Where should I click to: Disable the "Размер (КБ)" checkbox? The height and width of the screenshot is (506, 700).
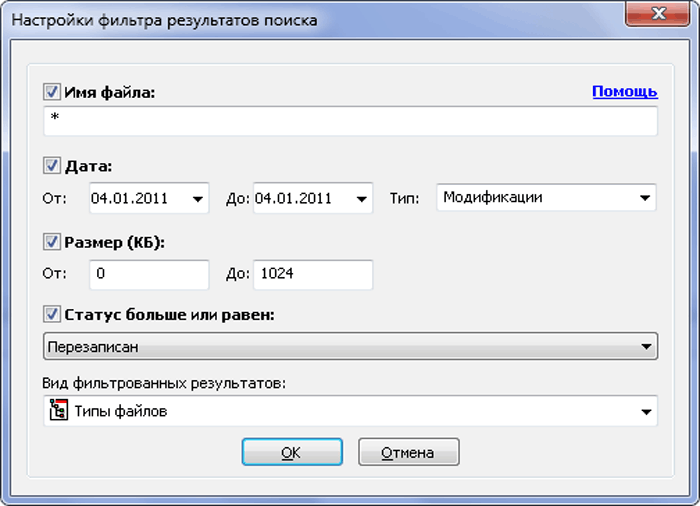tap(52, 241)
